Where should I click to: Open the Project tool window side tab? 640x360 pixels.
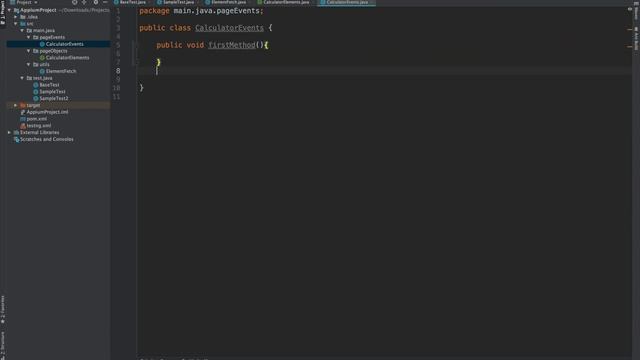pyautogui.click(x=3, y=13)
